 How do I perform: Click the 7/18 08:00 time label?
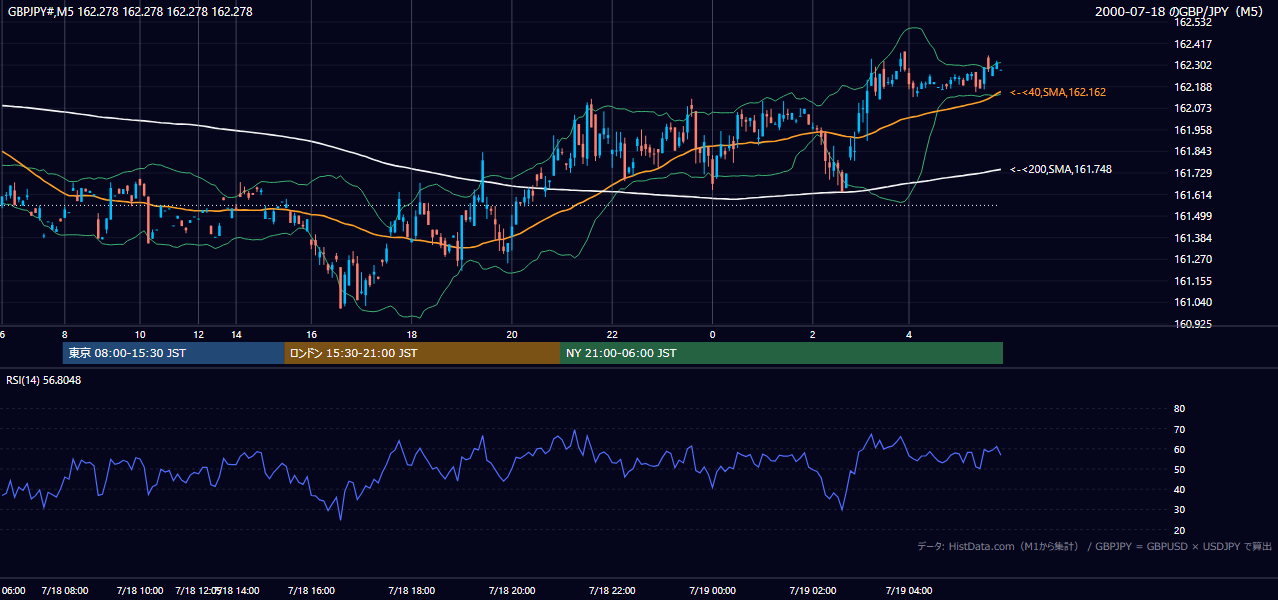(x=64, y=591)
